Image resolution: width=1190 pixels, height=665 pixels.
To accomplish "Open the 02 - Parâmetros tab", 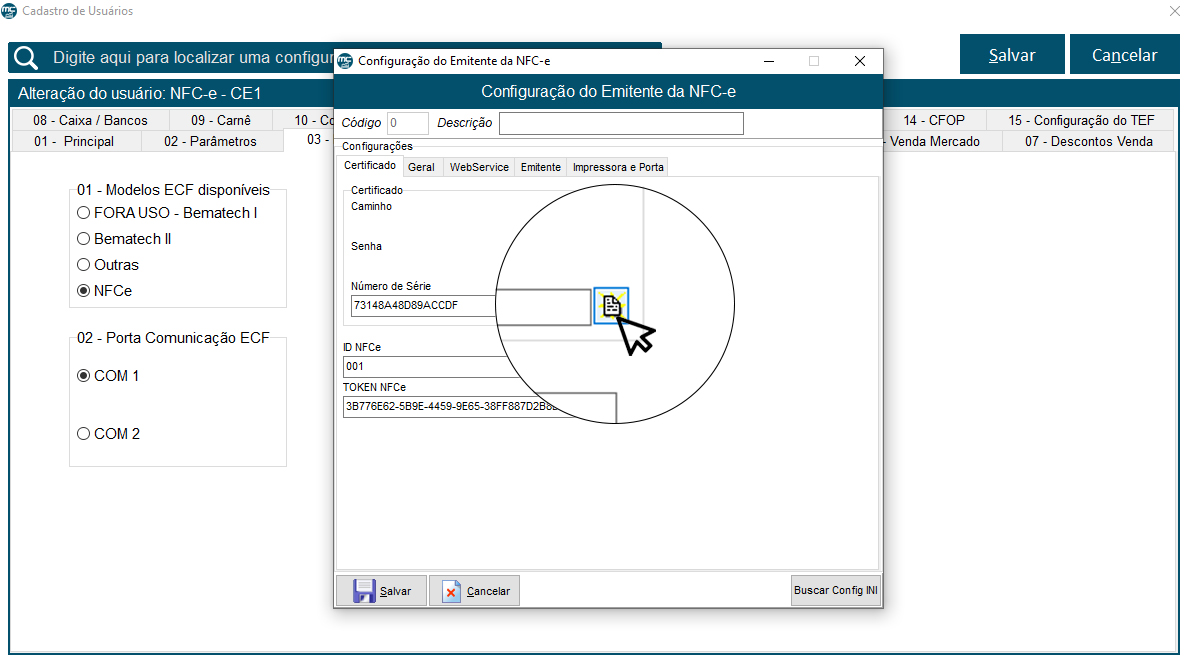I will (x=210, y=141).
